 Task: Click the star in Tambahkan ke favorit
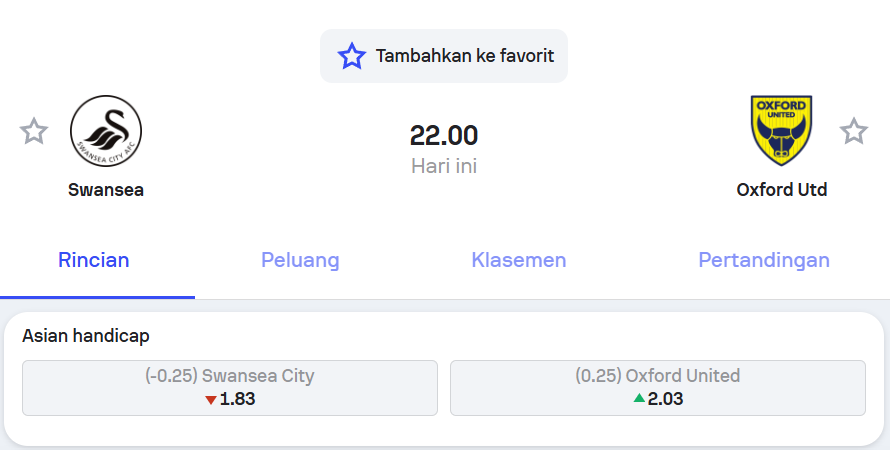pyautogui.click(x=351, y=56)
